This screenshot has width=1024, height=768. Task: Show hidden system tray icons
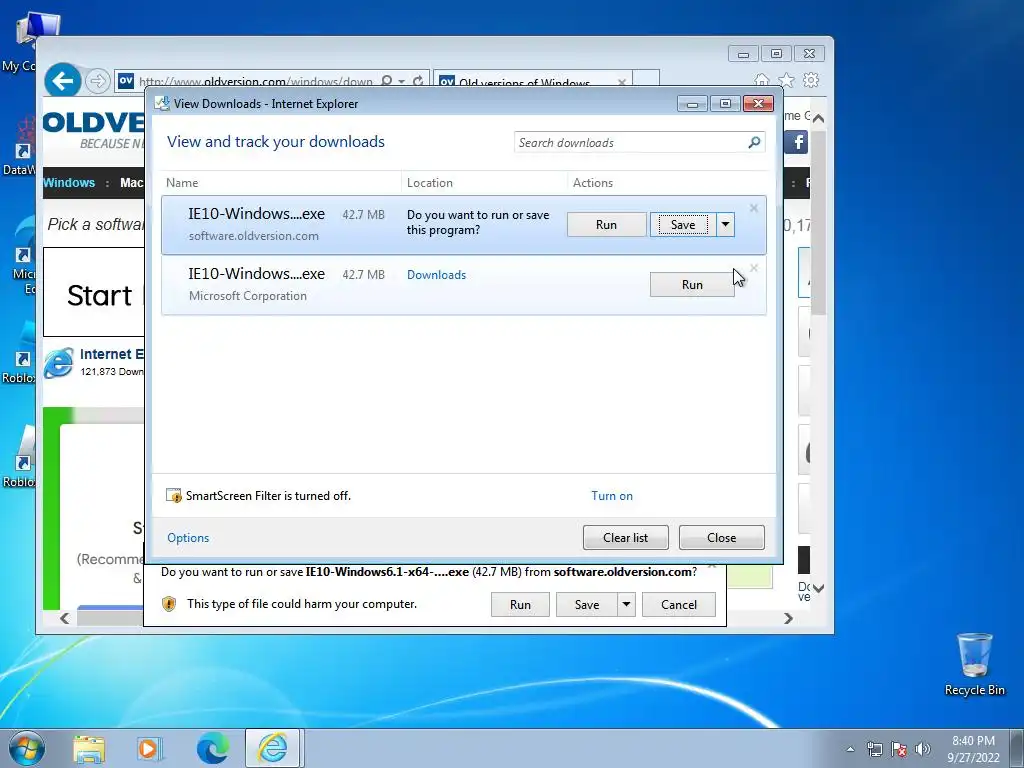tap(850, 749)
